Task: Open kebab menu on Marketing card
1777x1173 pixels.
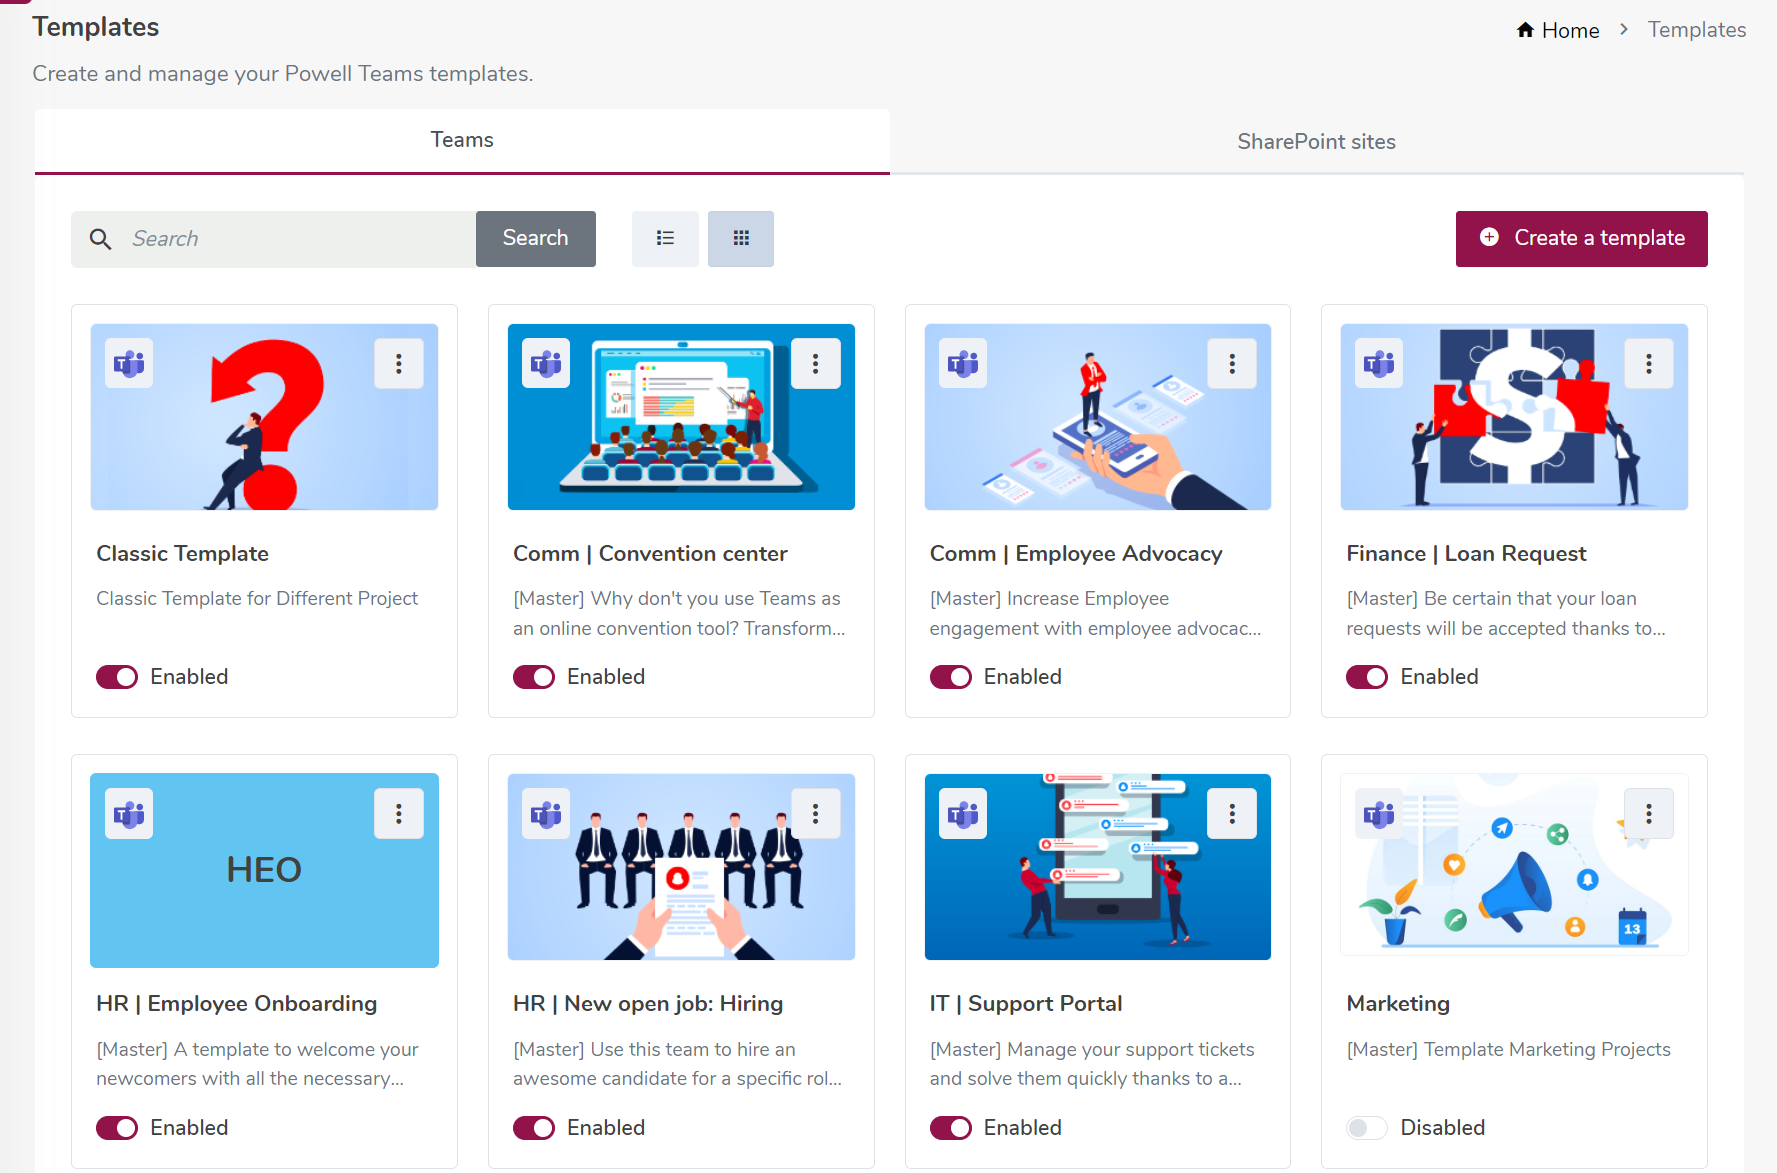Action: 1649,814
